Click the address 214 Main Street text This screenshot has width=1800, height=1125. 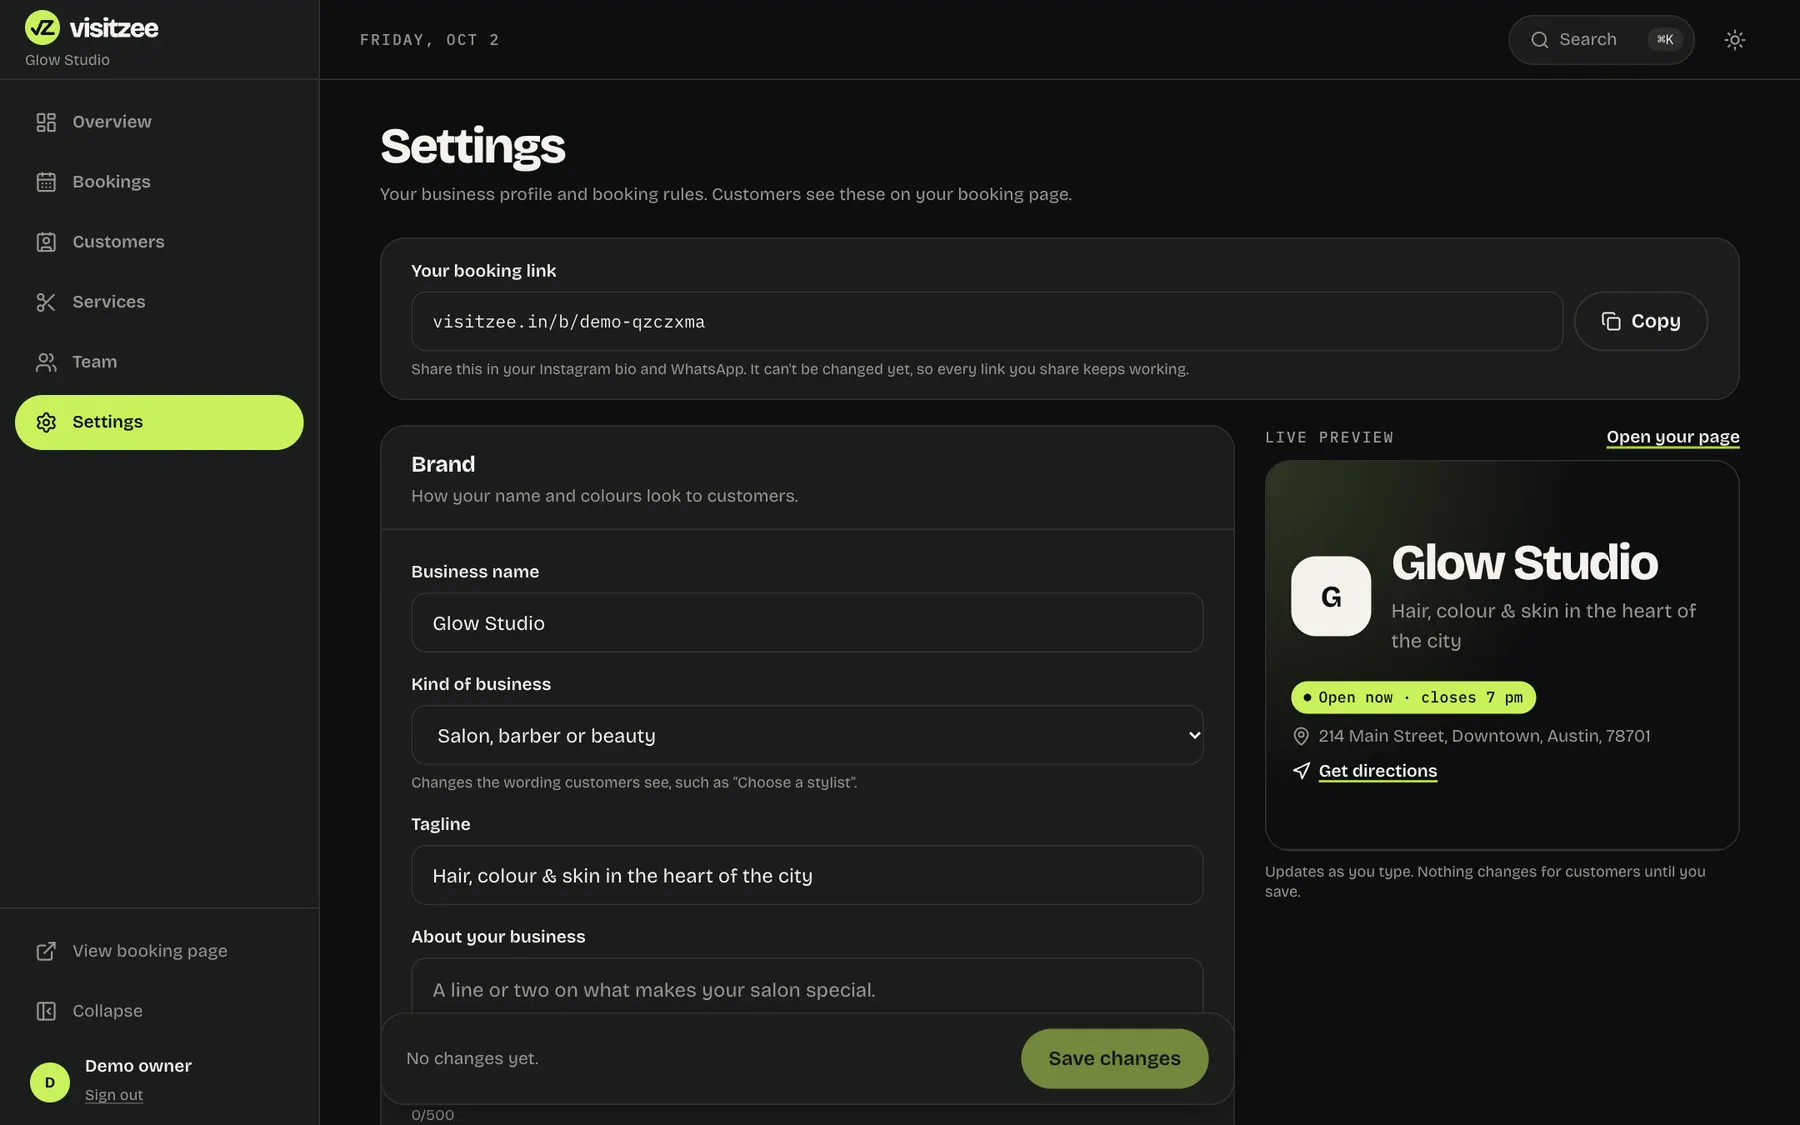click(1484, 736)
